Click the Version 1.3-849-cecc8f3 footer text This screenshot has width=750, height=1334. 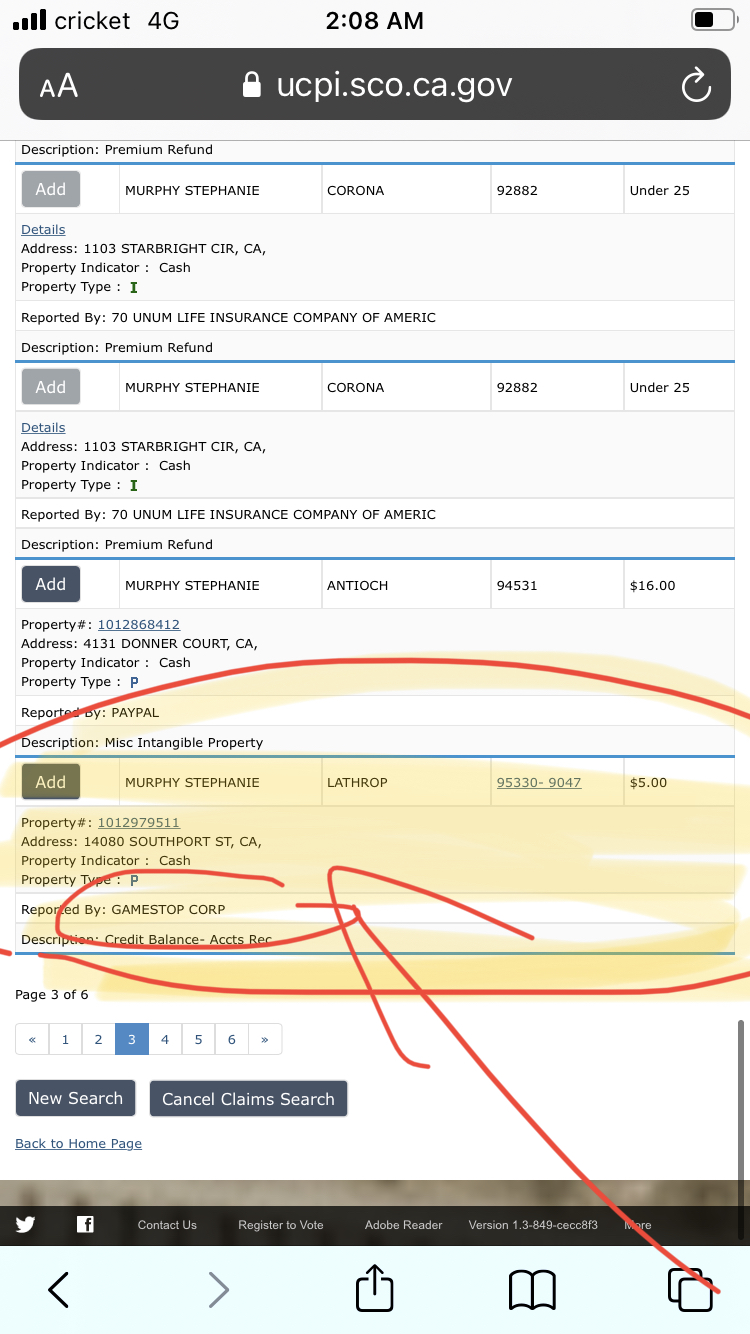pyautogui.click(x=533, y=1225)
